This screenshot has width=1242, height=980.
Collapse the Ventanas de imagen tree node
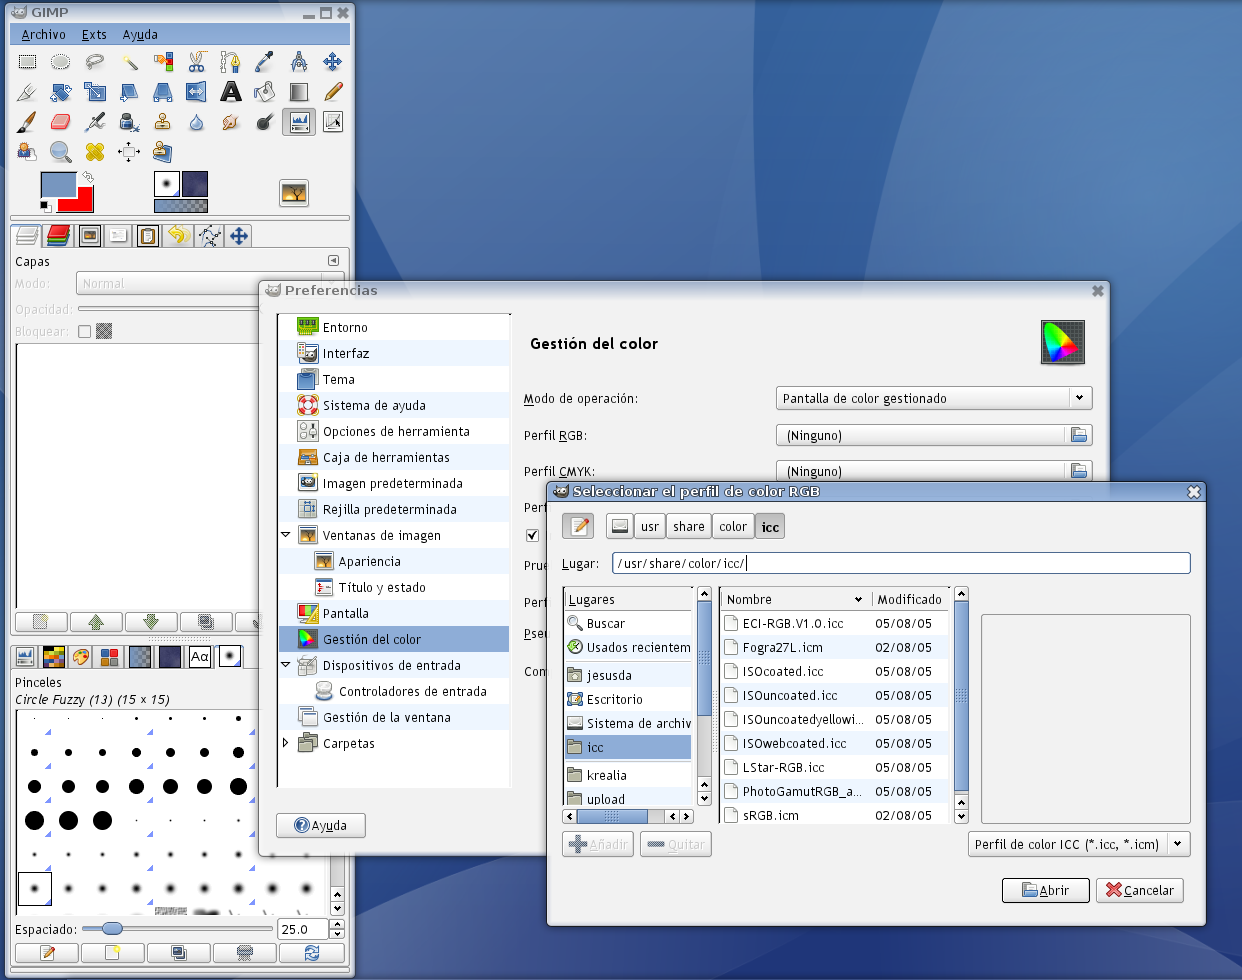tap(286, 535)
